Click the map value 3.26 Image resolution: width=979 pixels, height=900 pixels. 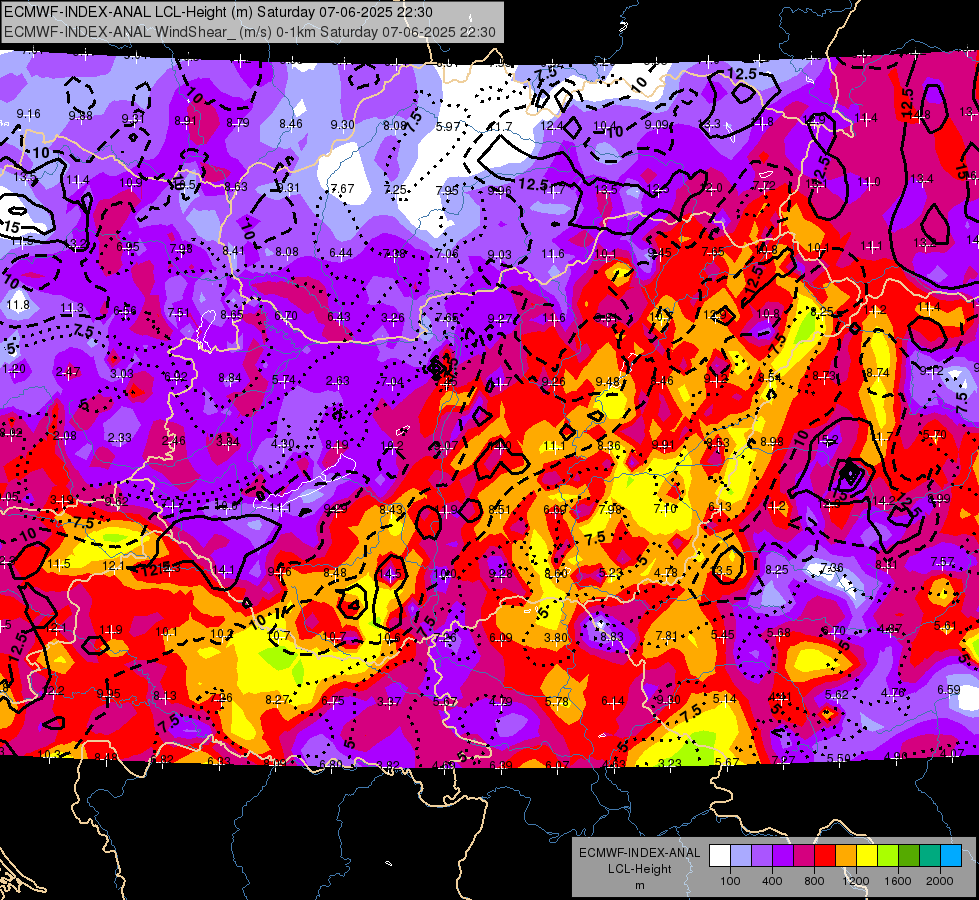[393, 318]
